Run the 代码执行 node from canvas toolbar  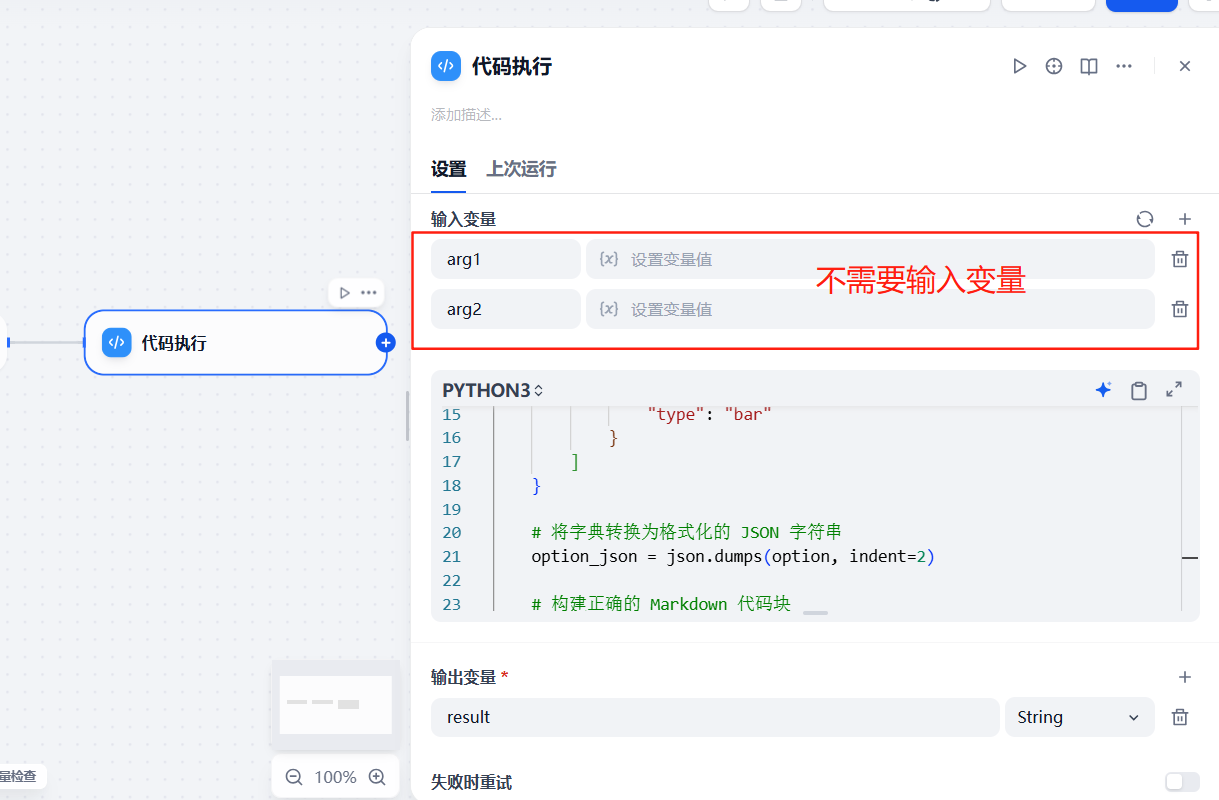pos(344,293)
